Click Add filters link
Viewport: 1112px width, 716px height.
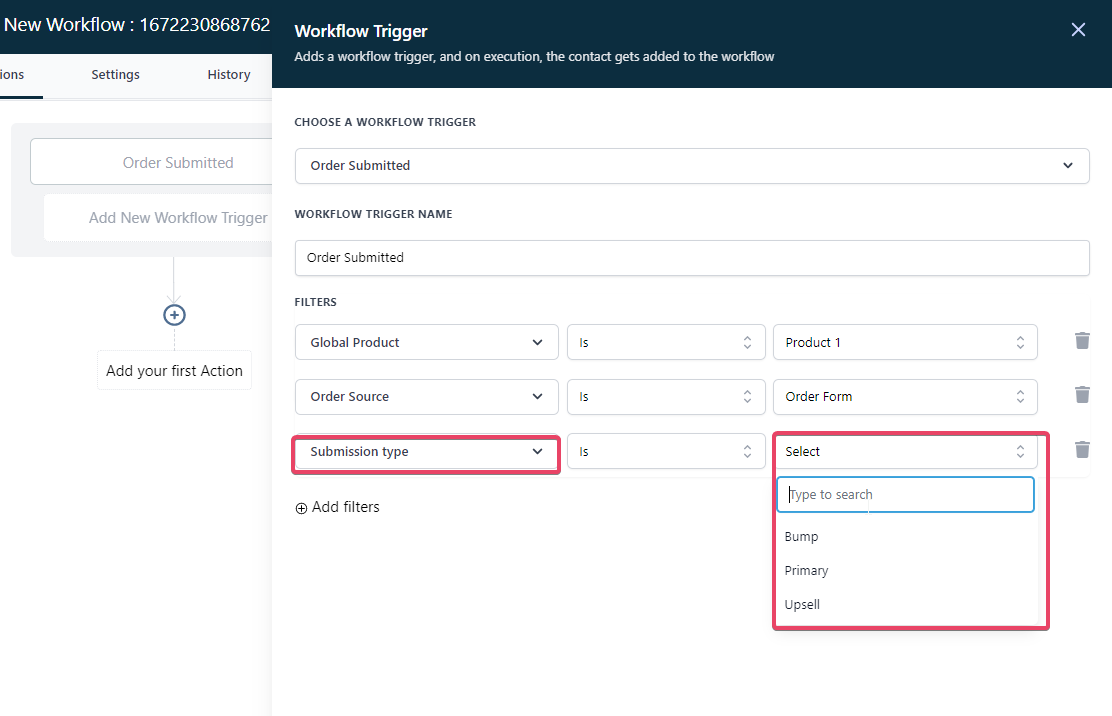point(337,507)
